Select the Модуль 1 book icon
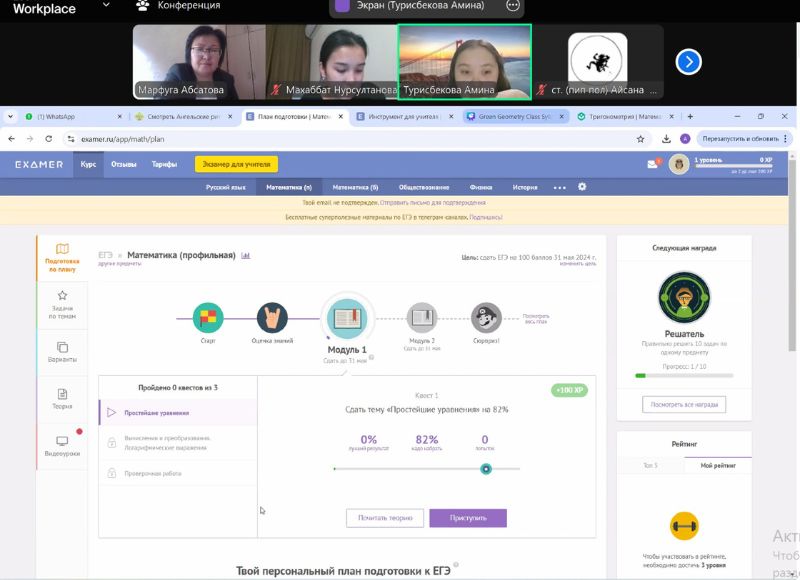The image size is (800, 580). point(346,318)
